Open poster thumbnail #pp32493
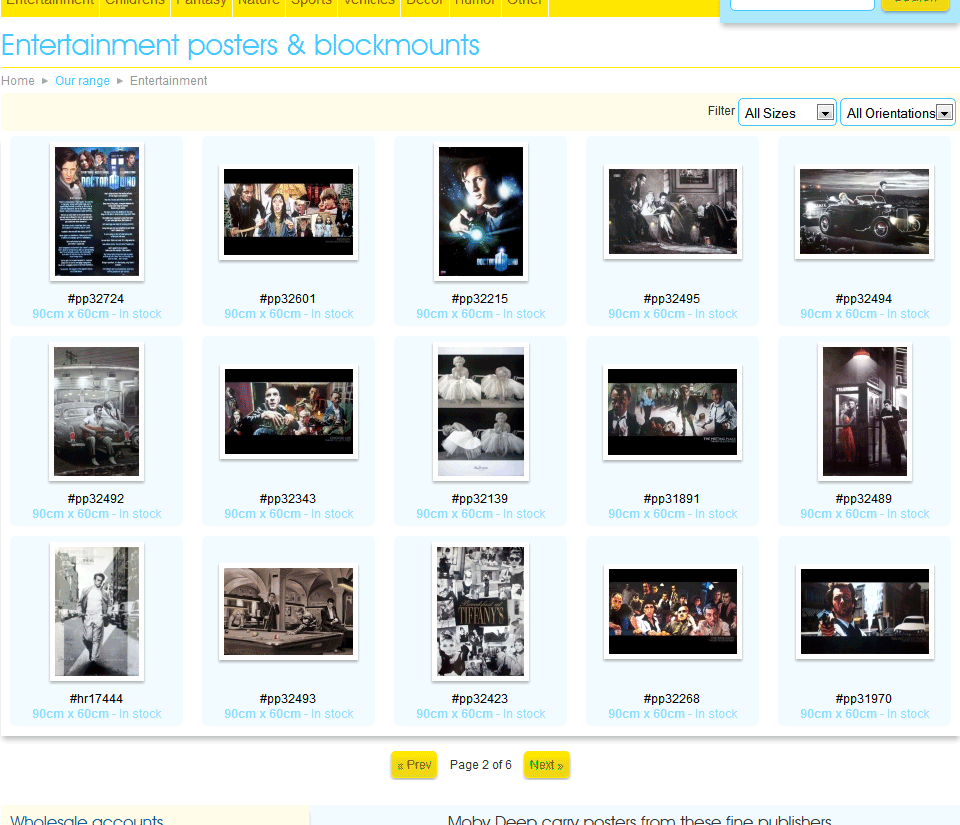Screen dimensions: 960x825 pyautogui.click(x=288, y=612)
